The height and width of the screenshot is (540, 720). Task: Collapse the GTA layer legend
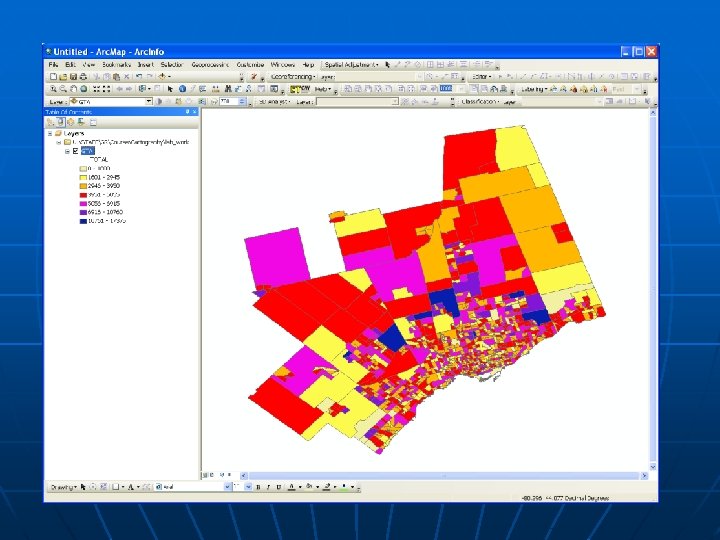click(x=67, y=151)
